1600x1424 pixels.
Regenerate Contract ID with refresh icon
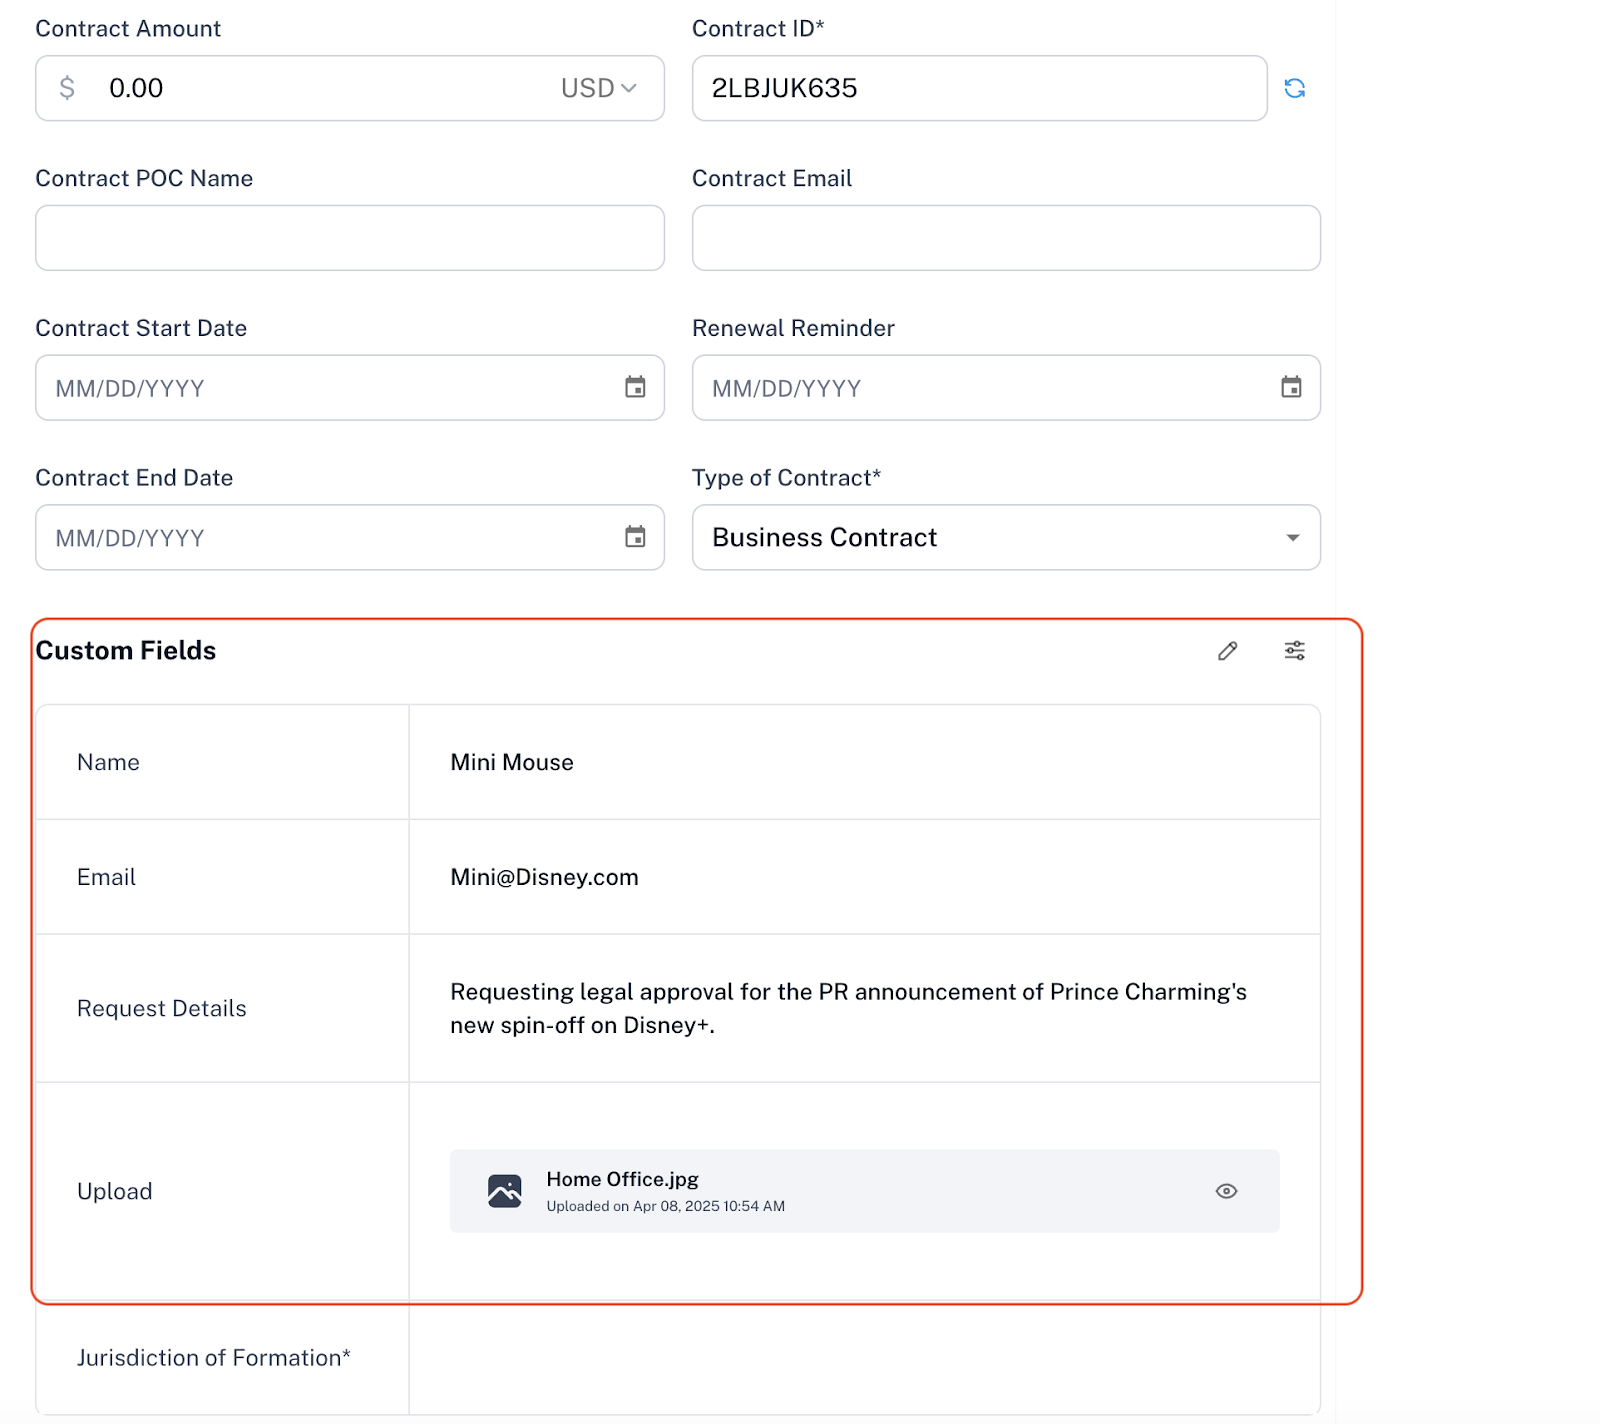1295,88
